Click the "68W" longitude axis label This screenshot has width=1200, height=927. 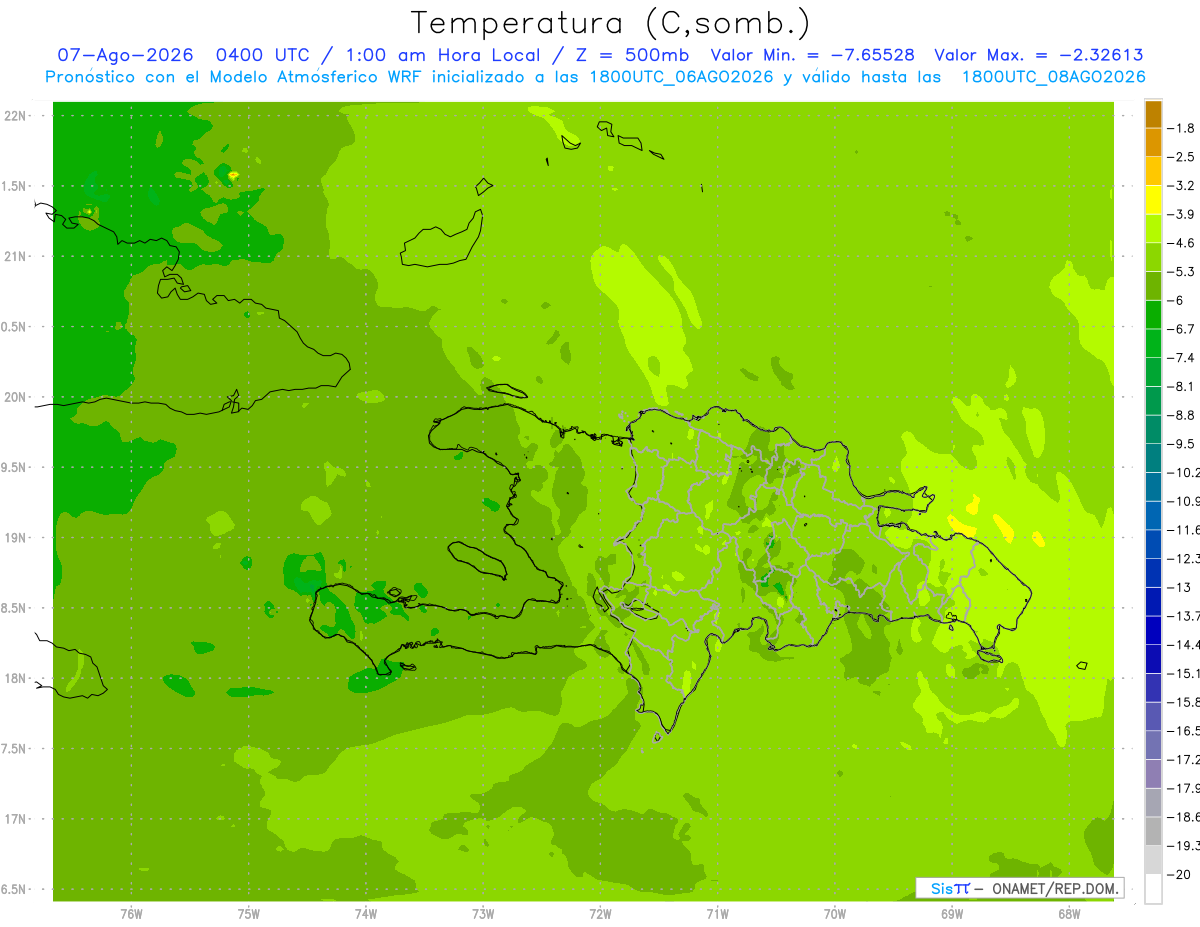point(1069,914)
